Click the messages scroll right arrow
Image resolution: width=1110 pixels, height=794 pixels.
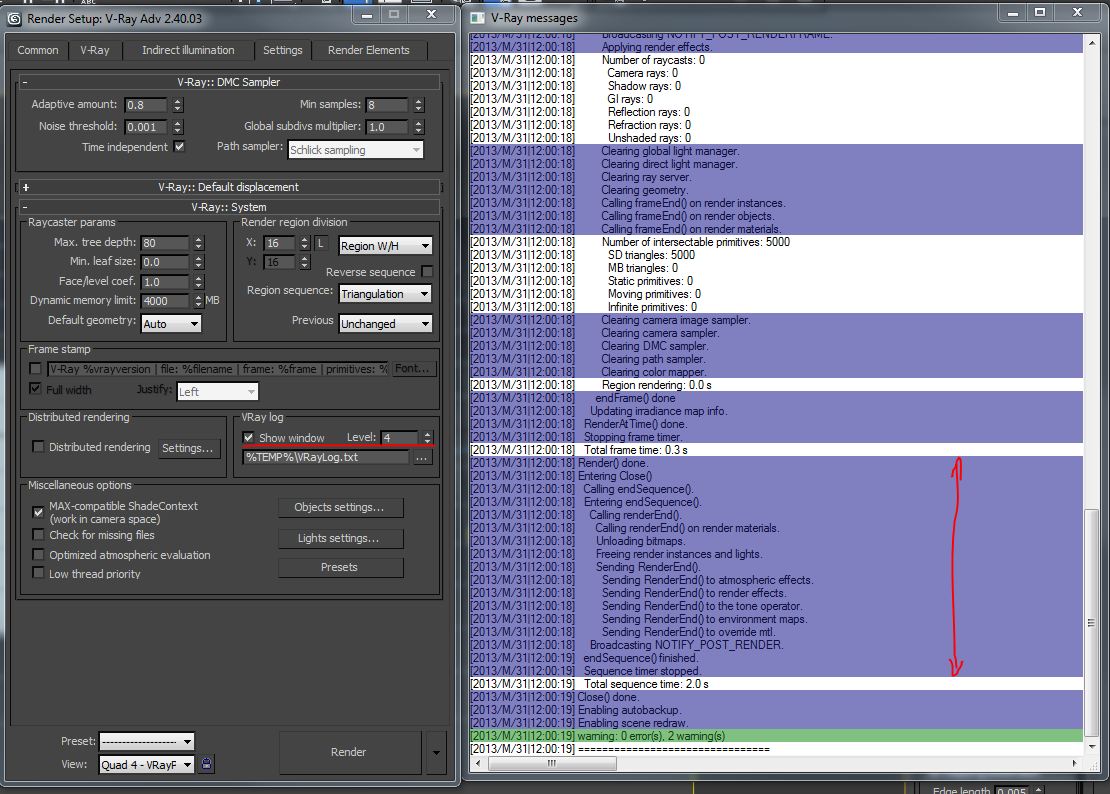pos(1075,764)
